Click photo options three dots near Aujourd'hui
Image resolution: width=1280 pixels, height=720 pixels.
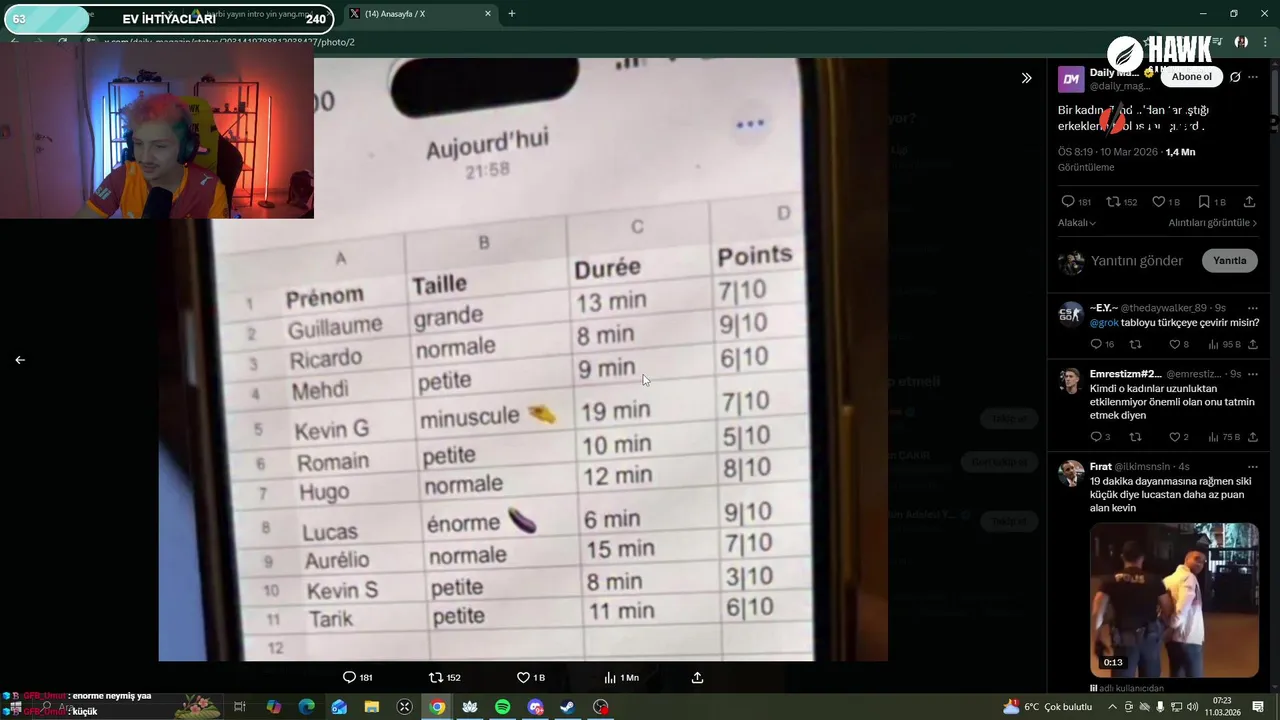point(750,124)
